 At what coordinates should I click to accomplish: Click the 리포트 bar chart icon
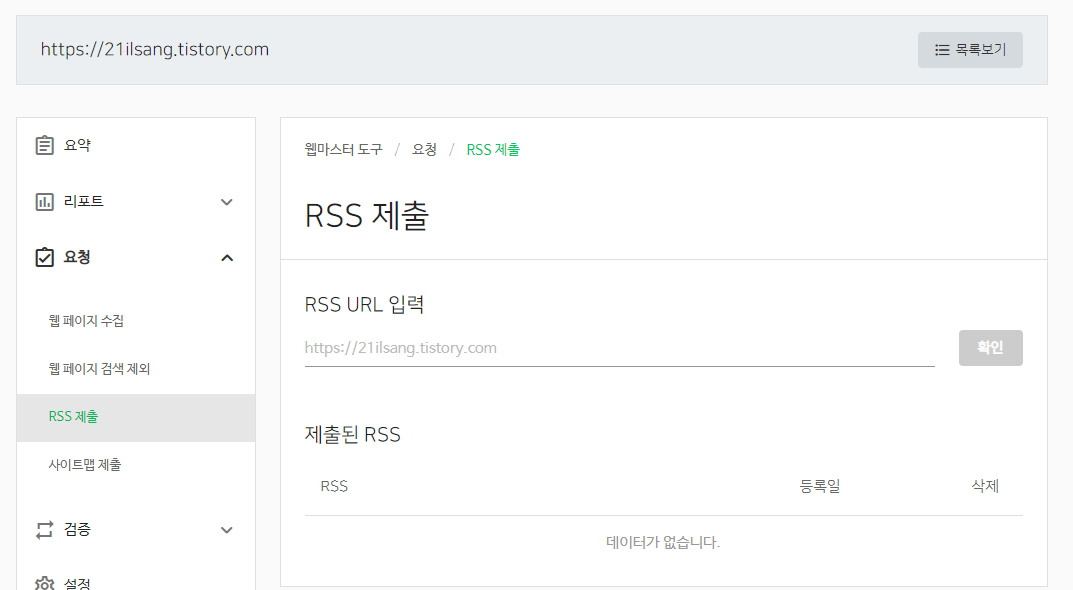click(44, 202)
